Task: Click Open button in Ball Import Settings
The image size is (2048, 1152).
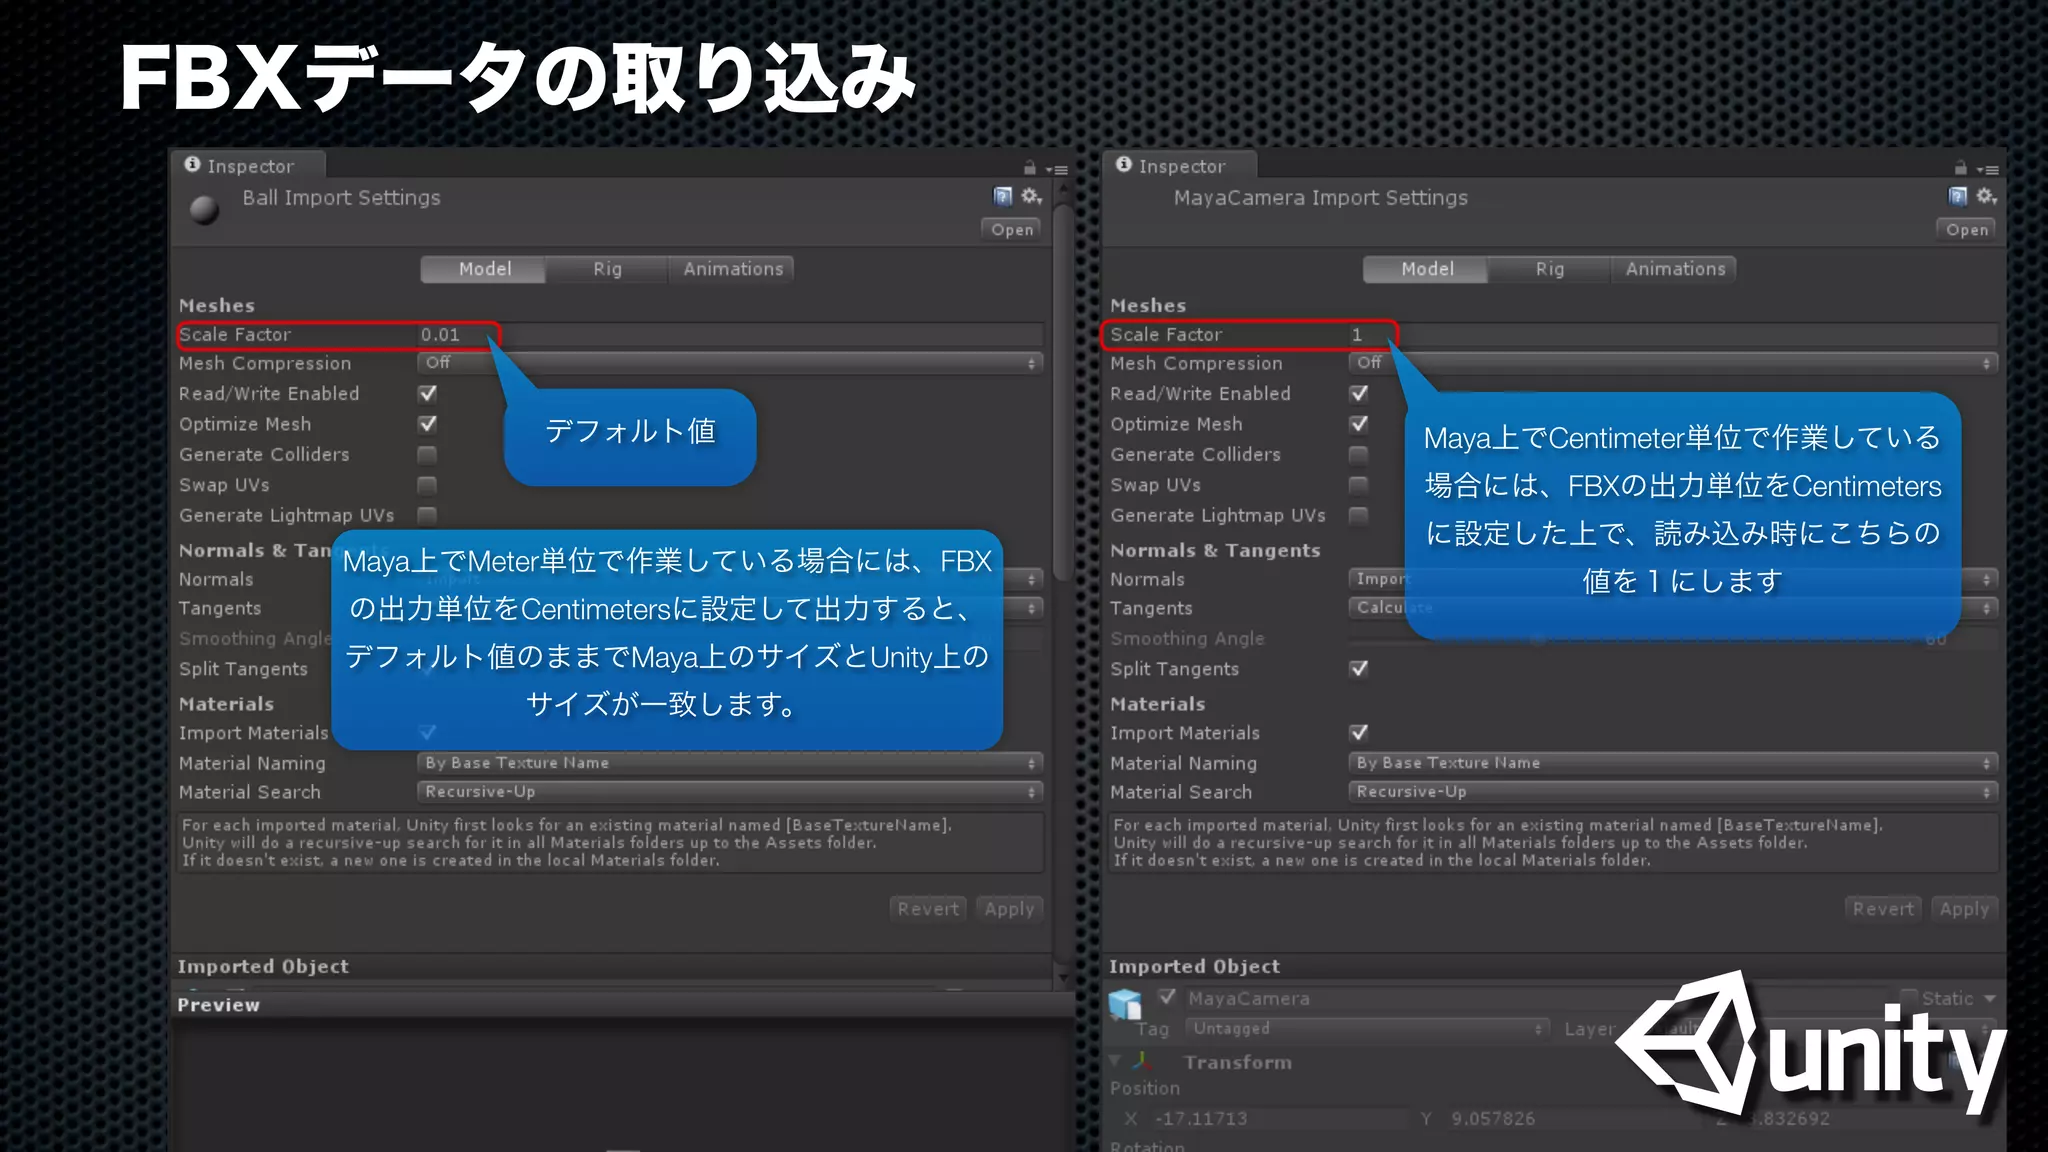Action: point(1011,230)
